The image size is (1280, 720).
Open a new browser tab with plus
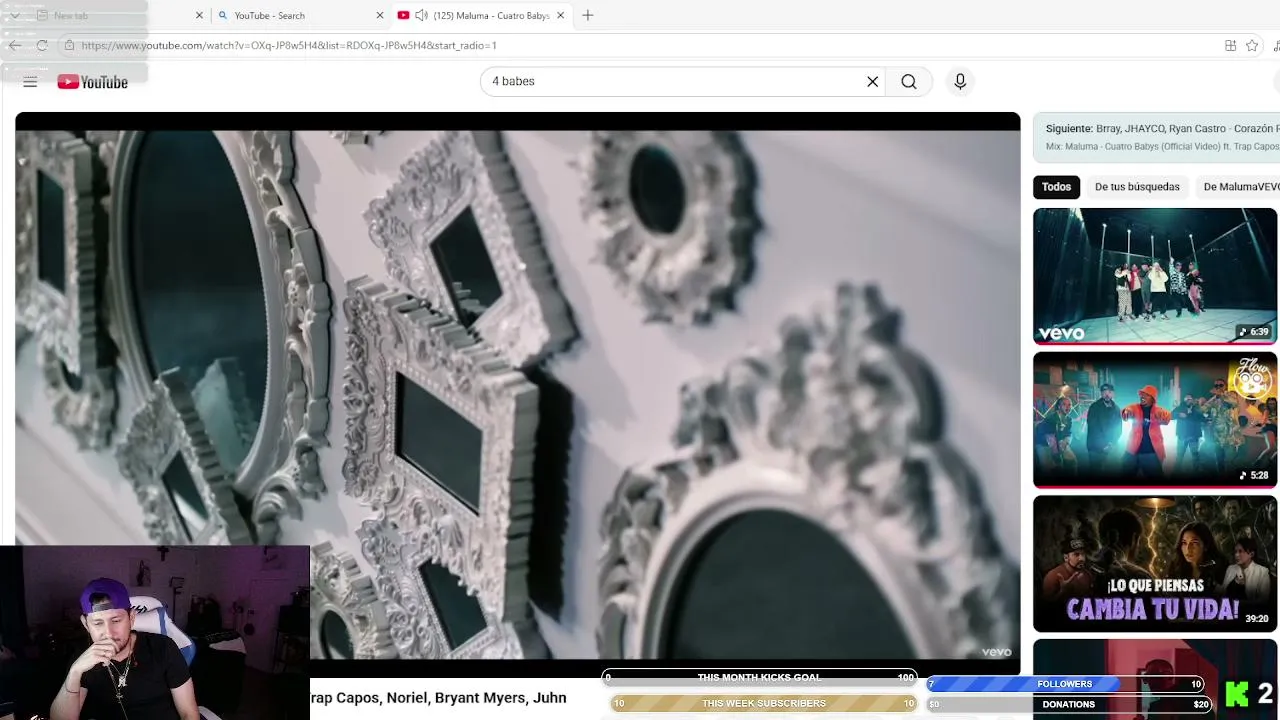(x=588, y=15)
